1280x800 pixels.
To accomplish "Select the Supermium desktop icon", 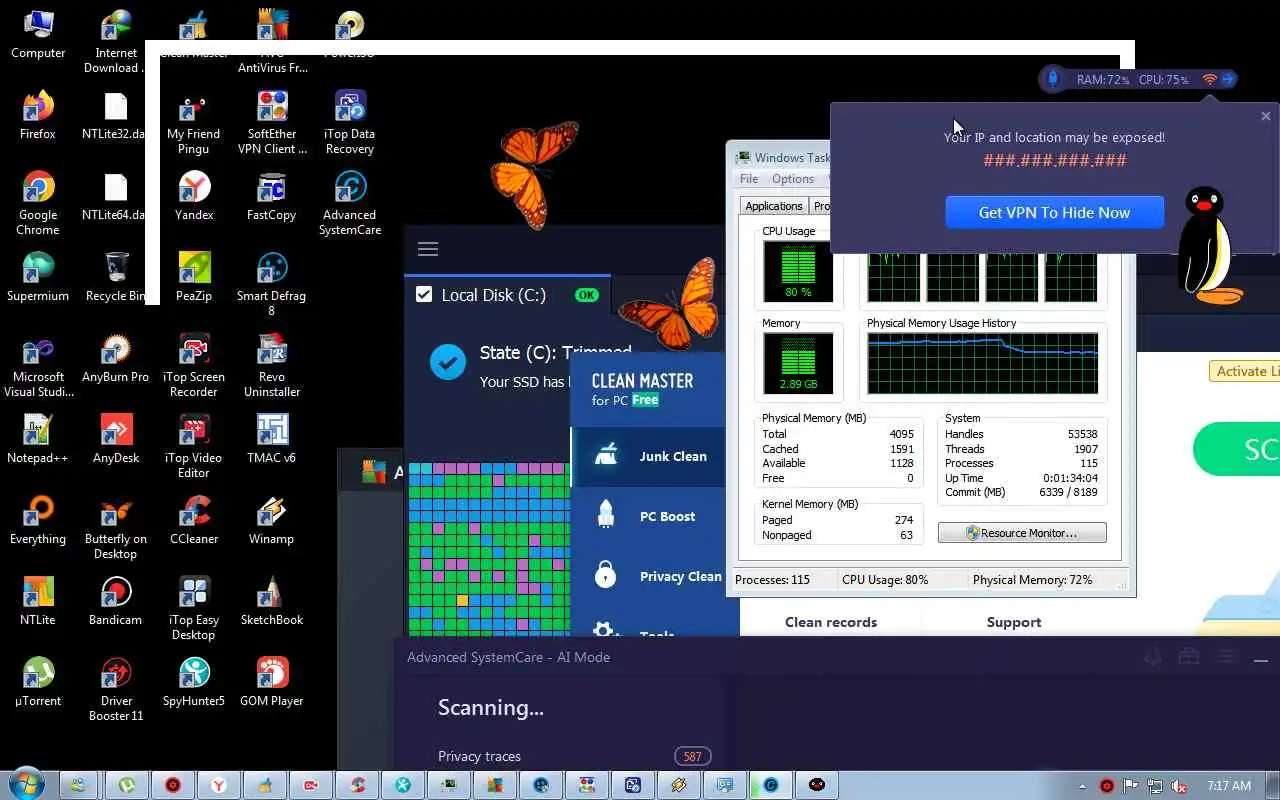I will point(38,278).
